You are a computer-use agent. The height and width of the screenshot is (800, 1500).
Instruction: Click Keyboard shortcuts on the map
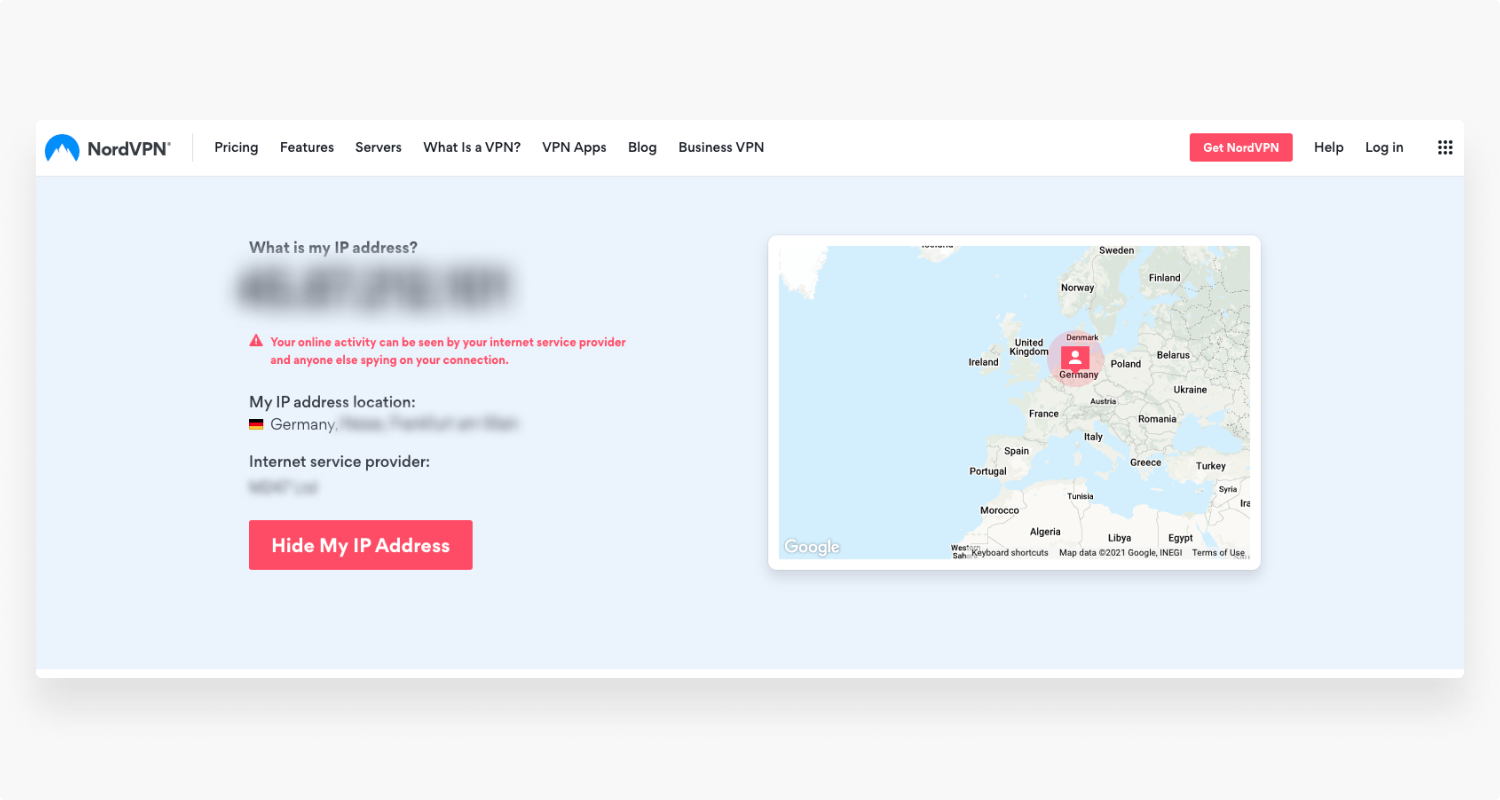click(1009, 553)
